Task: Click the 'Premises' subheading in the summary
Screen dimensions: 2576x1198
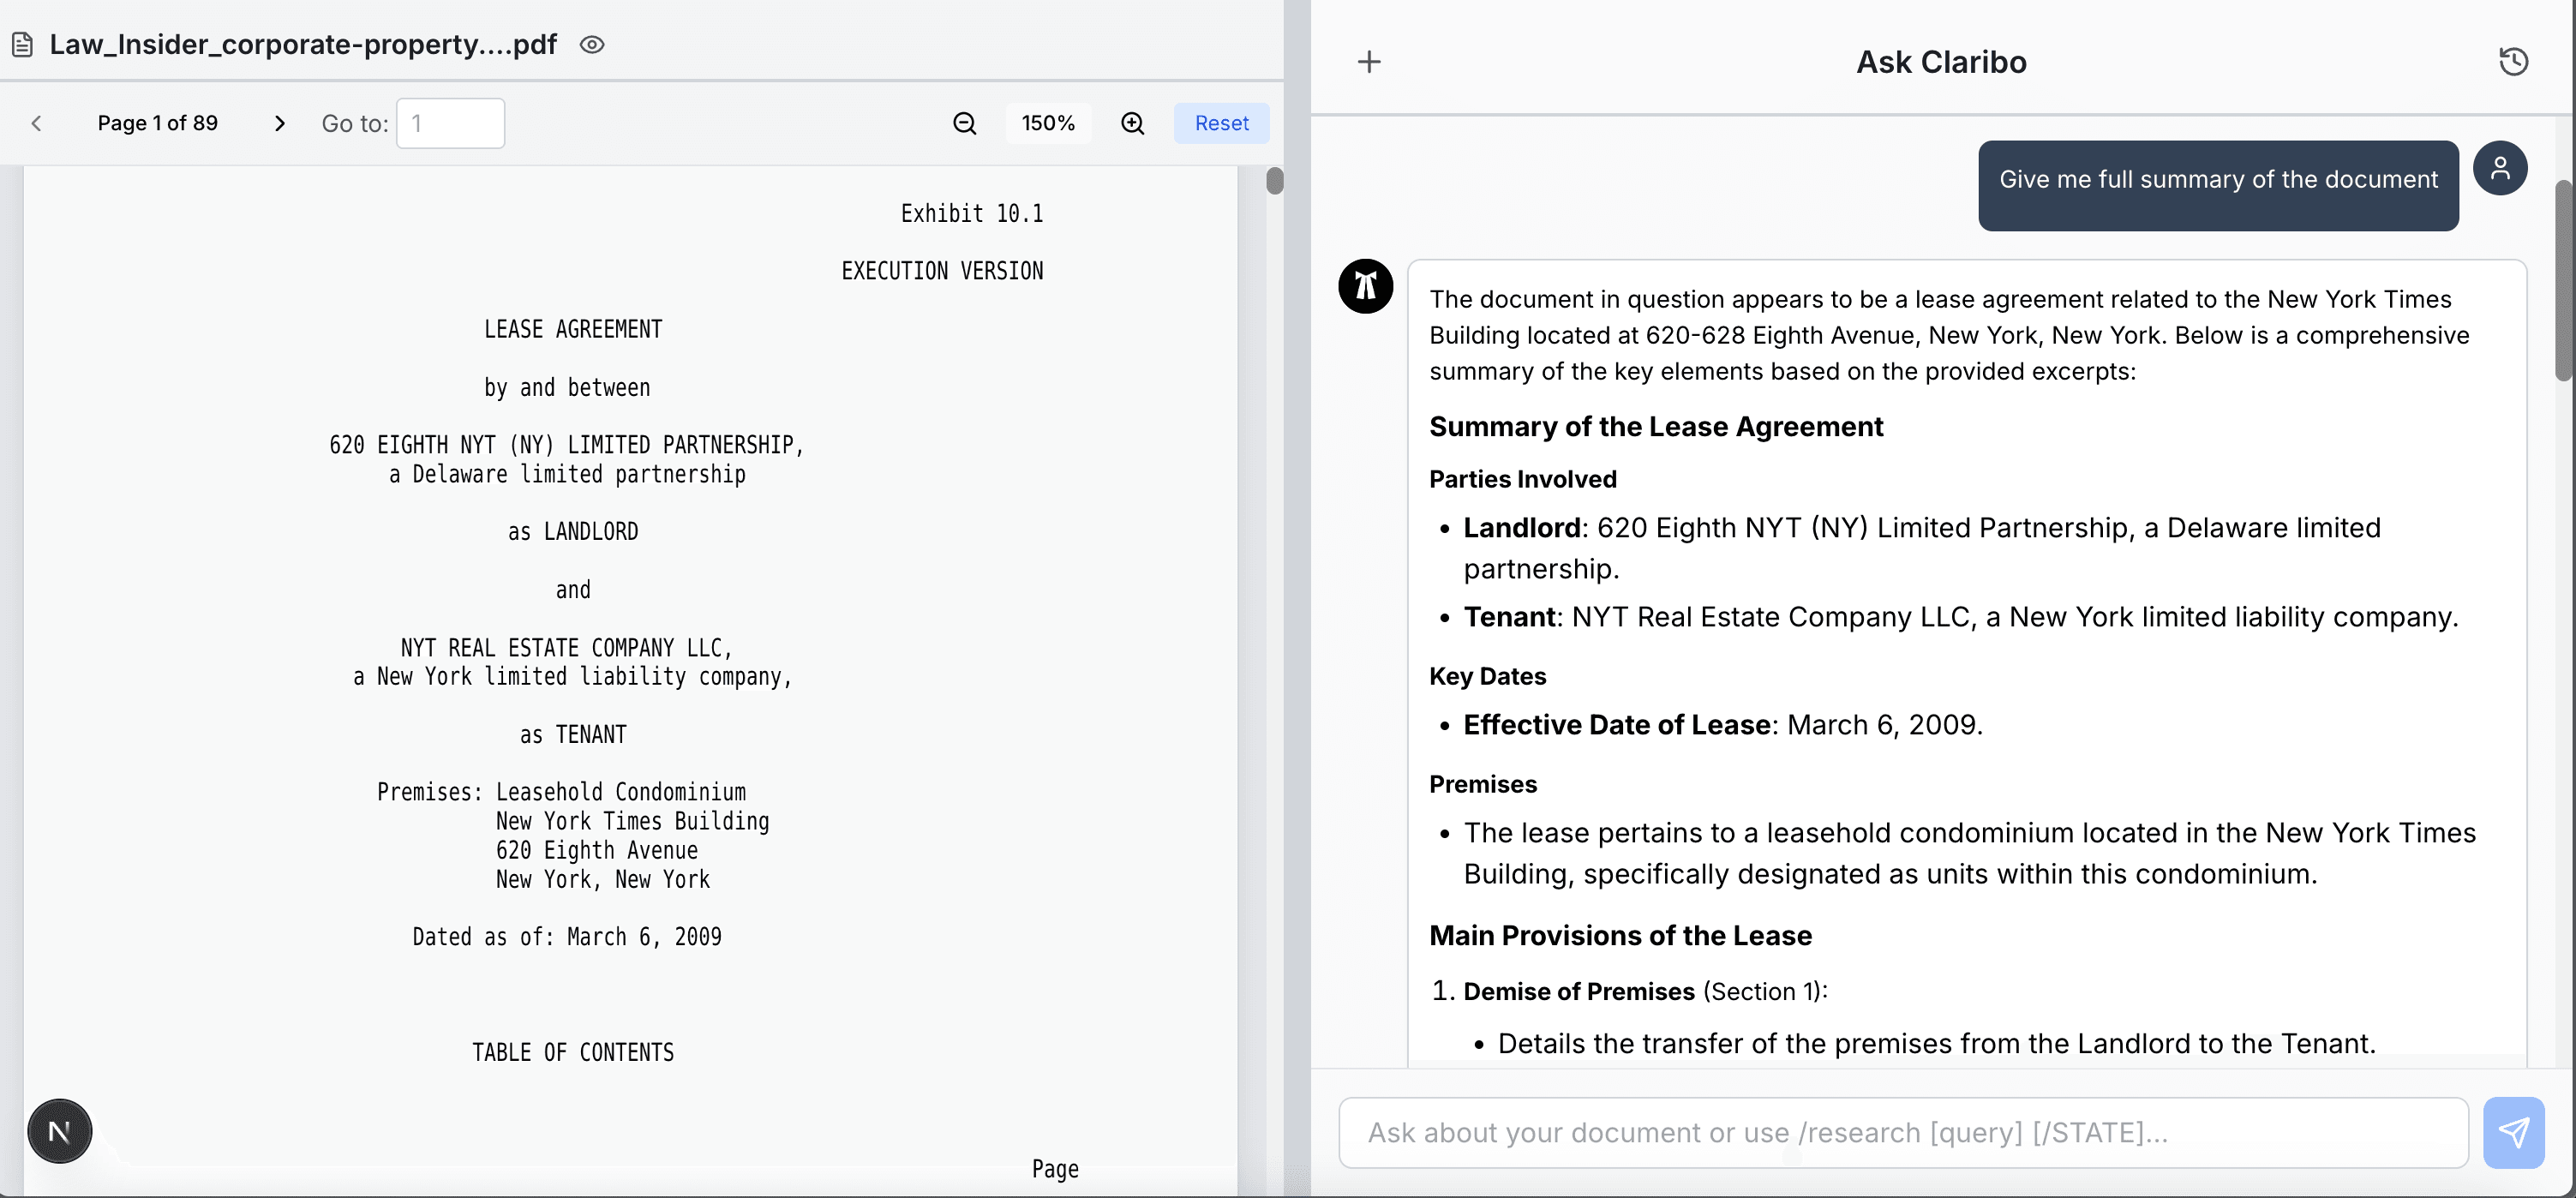Action: coord(1482,784)
